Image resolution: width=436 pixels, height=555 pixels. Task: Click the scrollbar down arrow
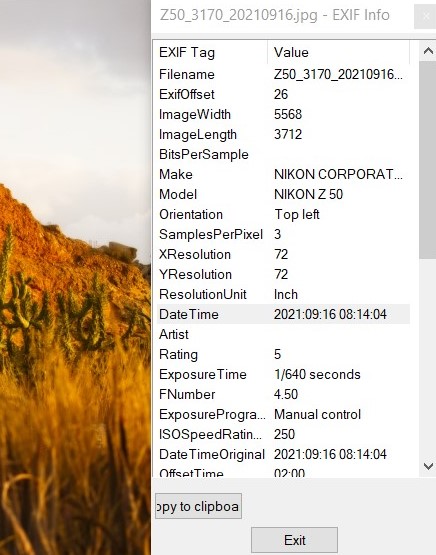click(428, 466)
